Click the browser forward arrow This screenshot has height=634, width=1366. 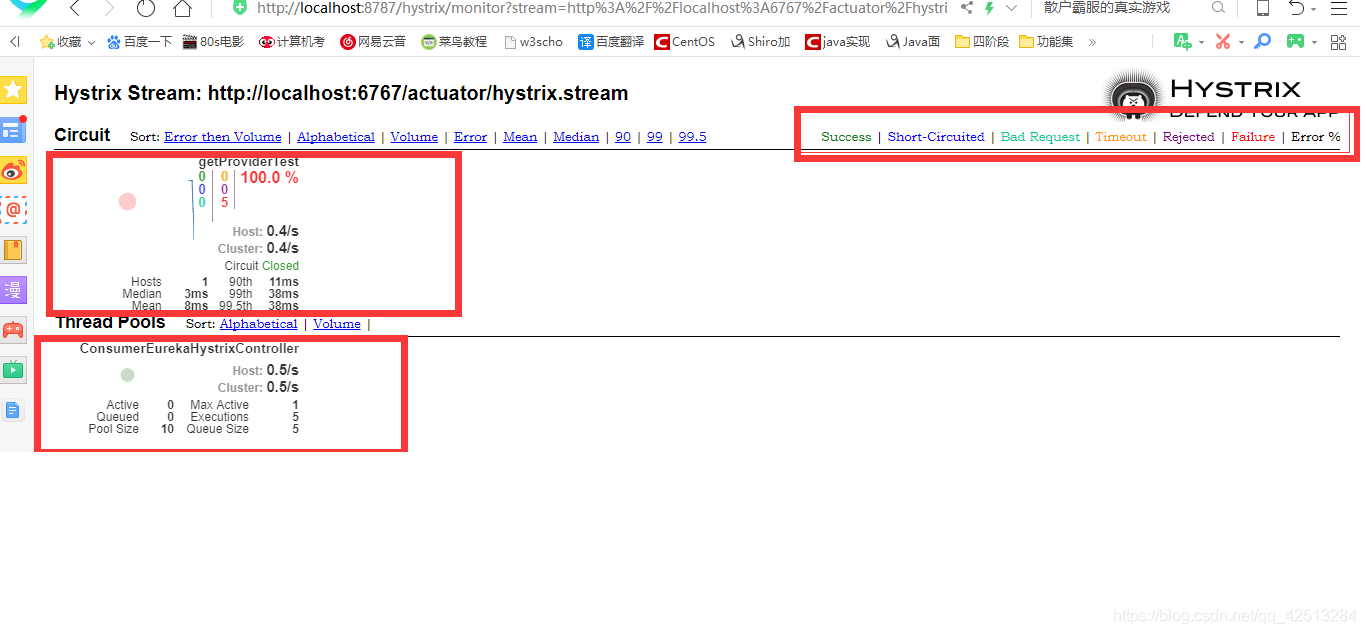tap(108, 8)
